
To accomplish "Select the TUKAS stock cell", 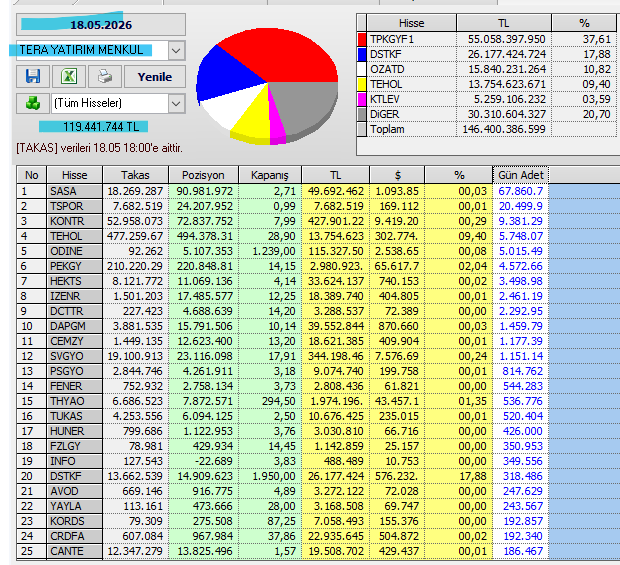I will click(74, 417).
